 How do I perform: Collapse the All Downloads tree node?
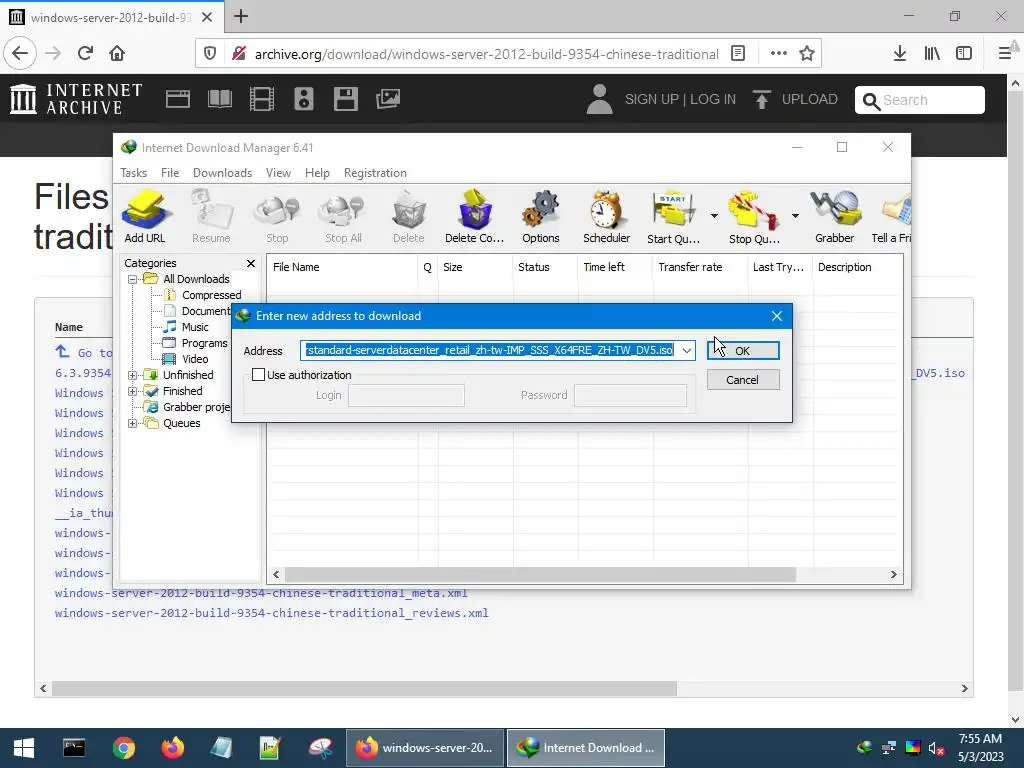point(133,280)
